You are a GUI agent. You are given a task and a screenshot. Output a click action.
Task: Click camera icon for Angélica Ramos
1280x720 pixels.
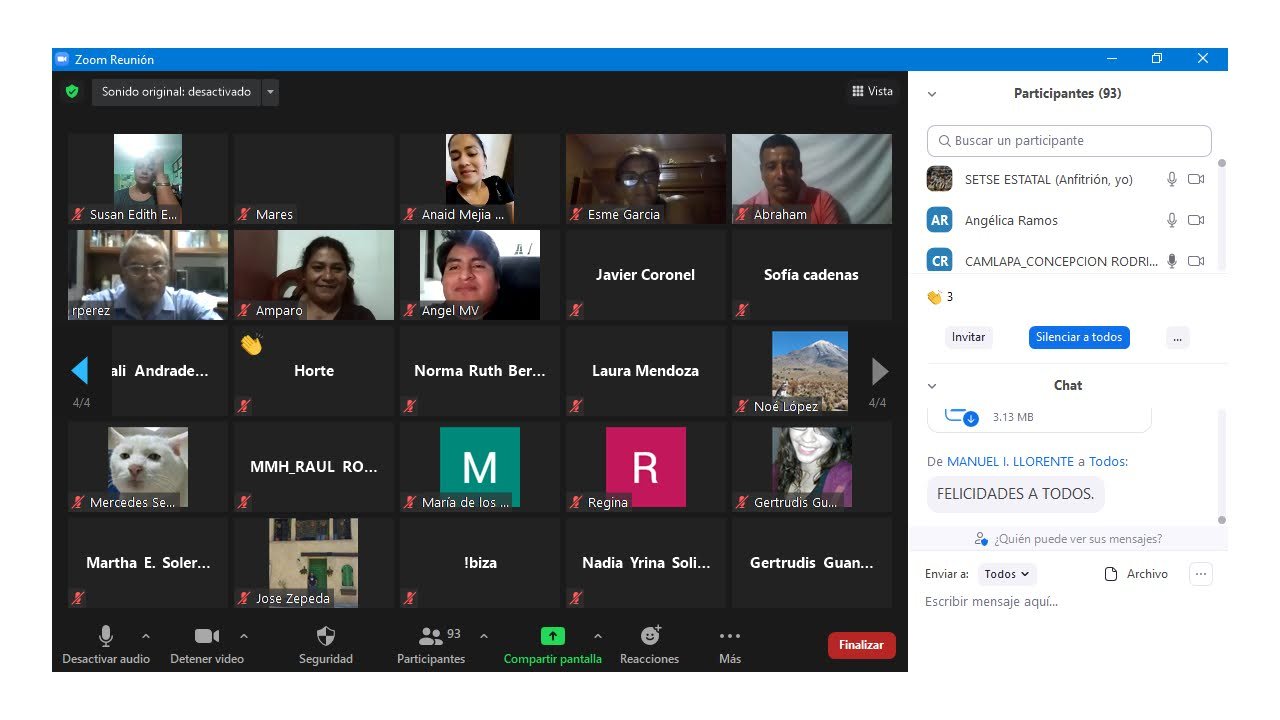point(1196,220)
